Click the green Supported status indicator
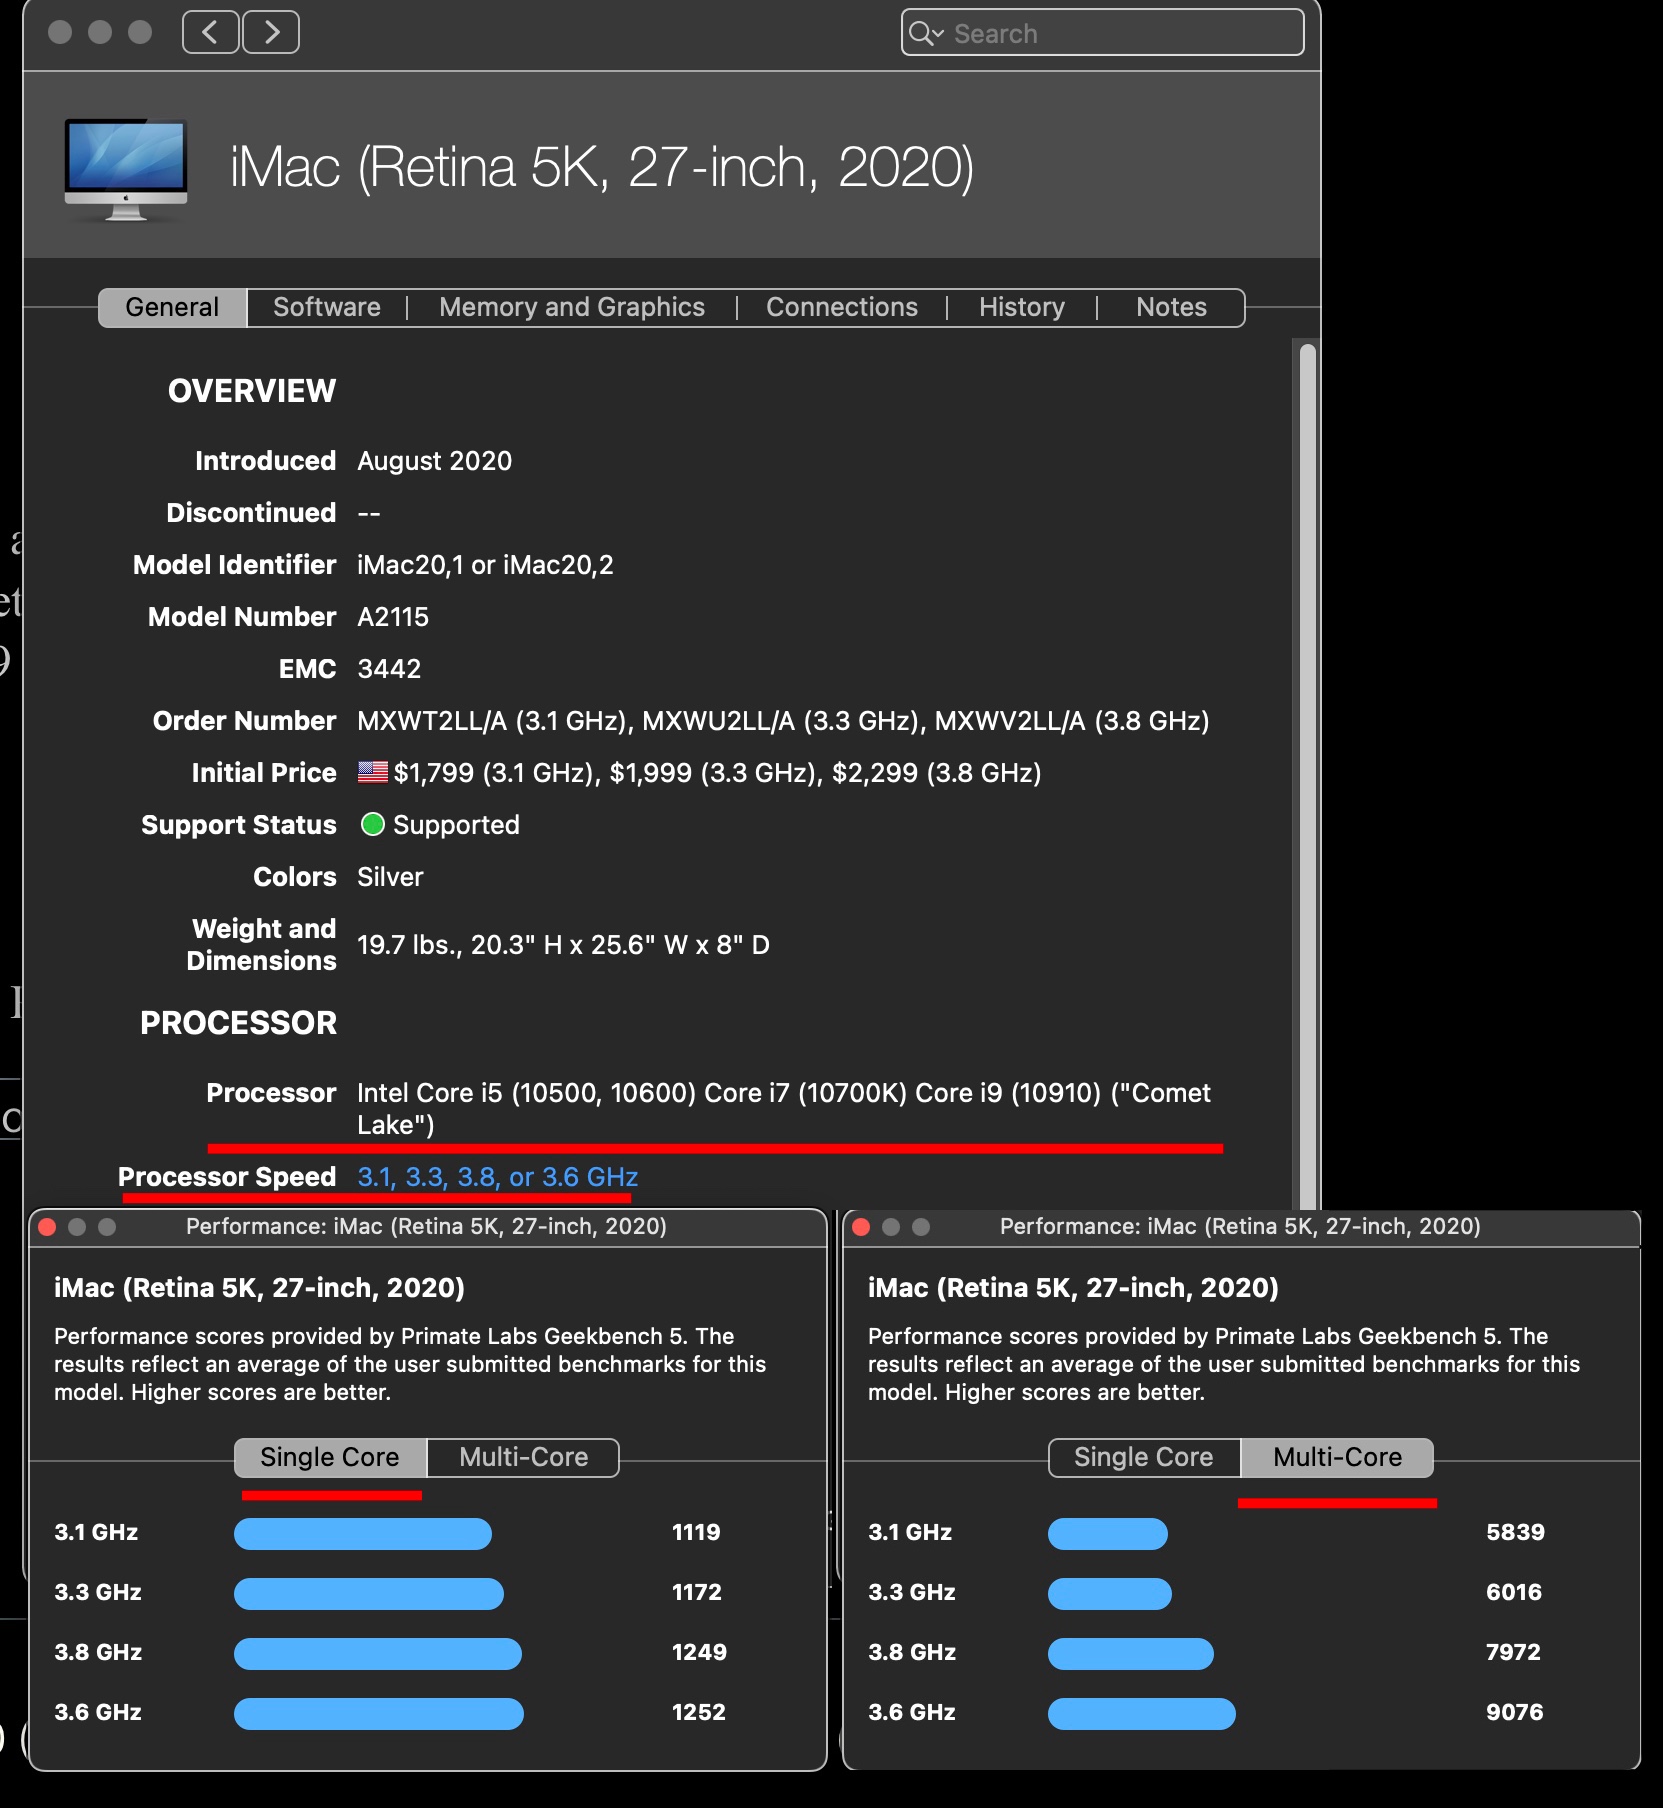This screenshot has height=1808, width=1663. tap(373, 824)
